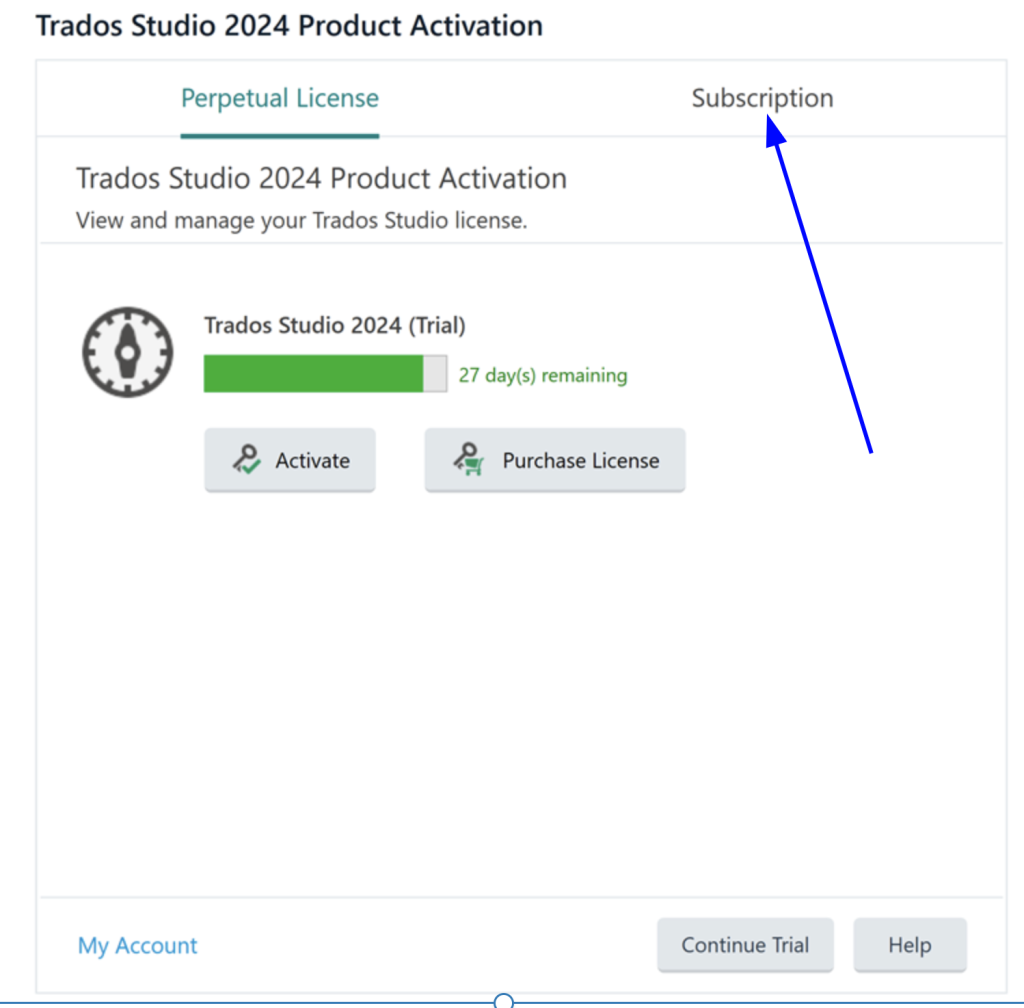
Task: Click the compass-style Trados Studio icon
Action: click(x=127, y=352)
